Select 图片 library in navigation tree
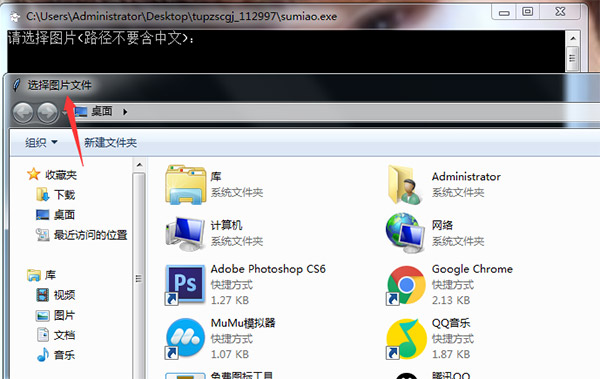600x379 pixels. coord(64,315)
